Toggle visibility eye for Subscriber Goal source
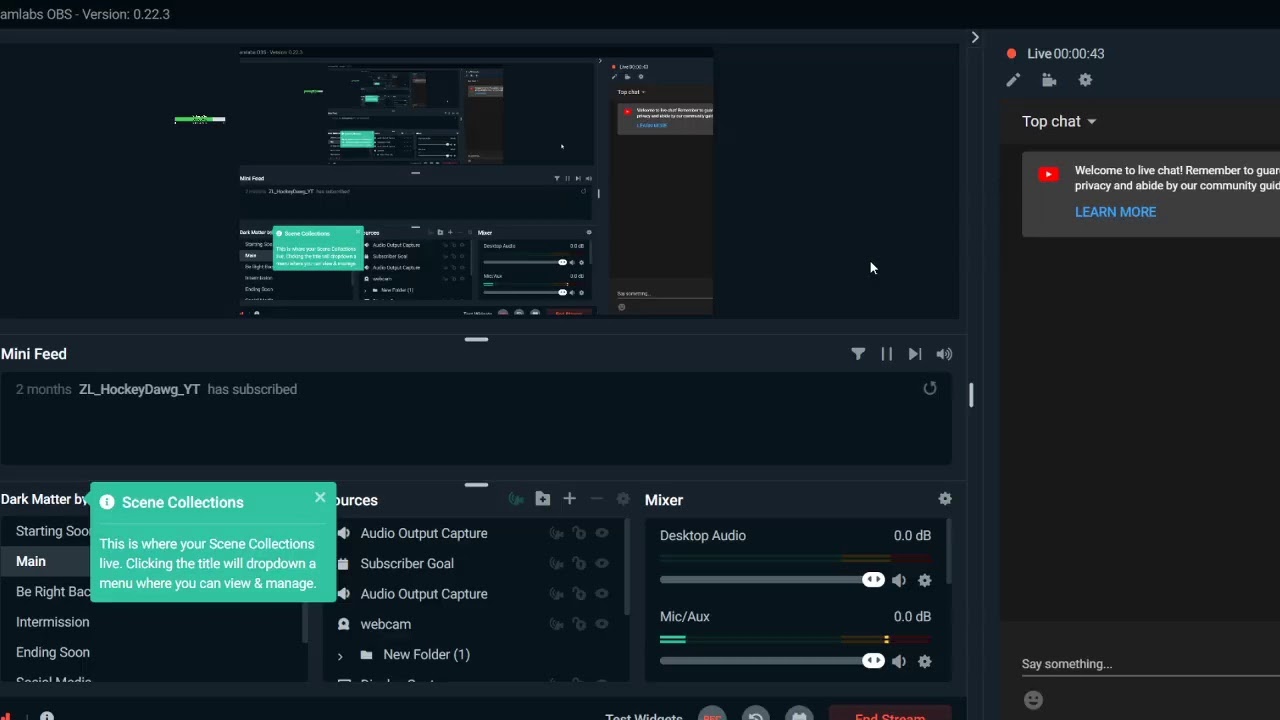The height and width of the screenshot is (720, 1280). click(602, 564)
